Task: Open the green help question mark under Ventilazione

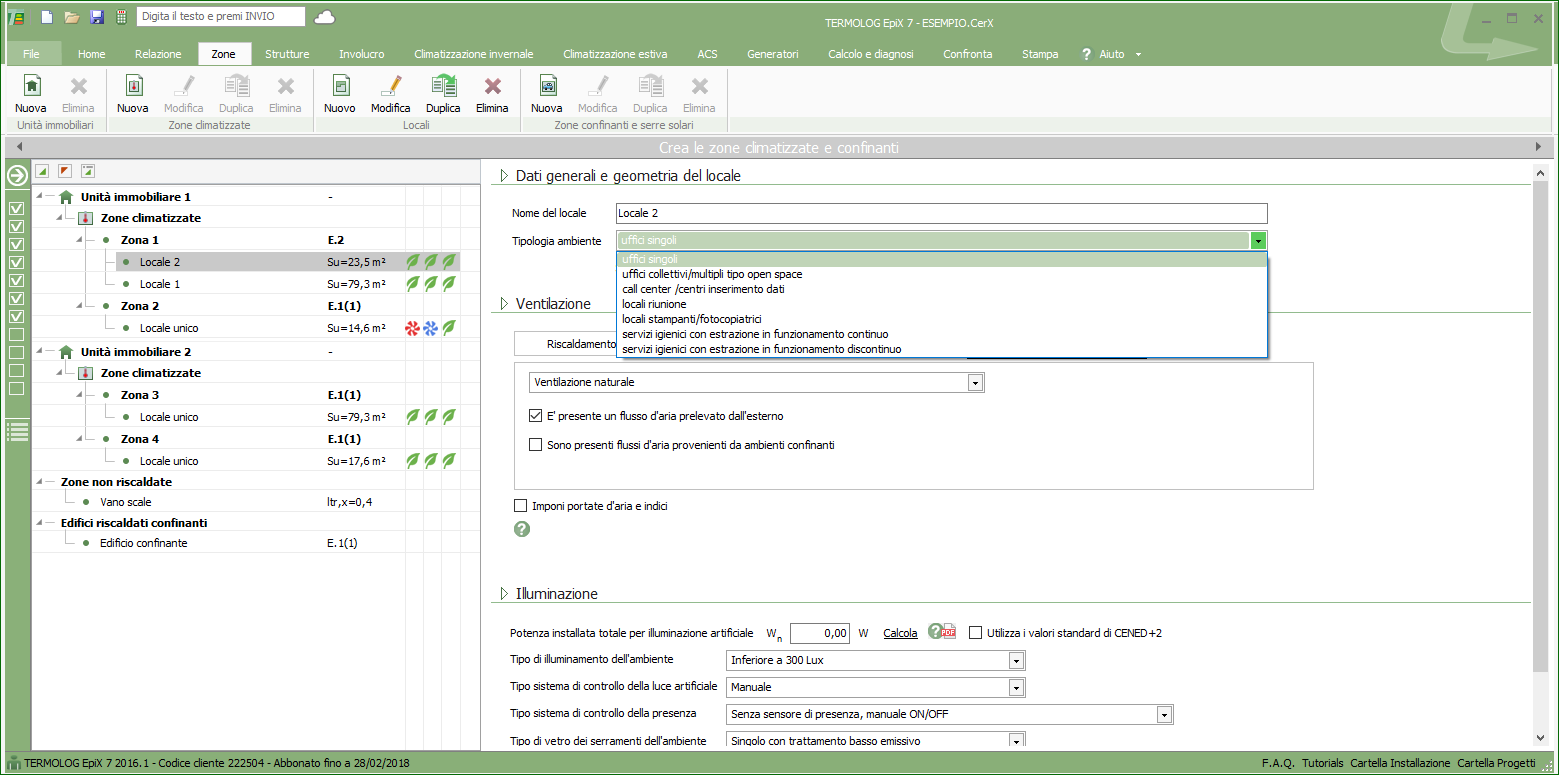Action: (x=522, y=529)
